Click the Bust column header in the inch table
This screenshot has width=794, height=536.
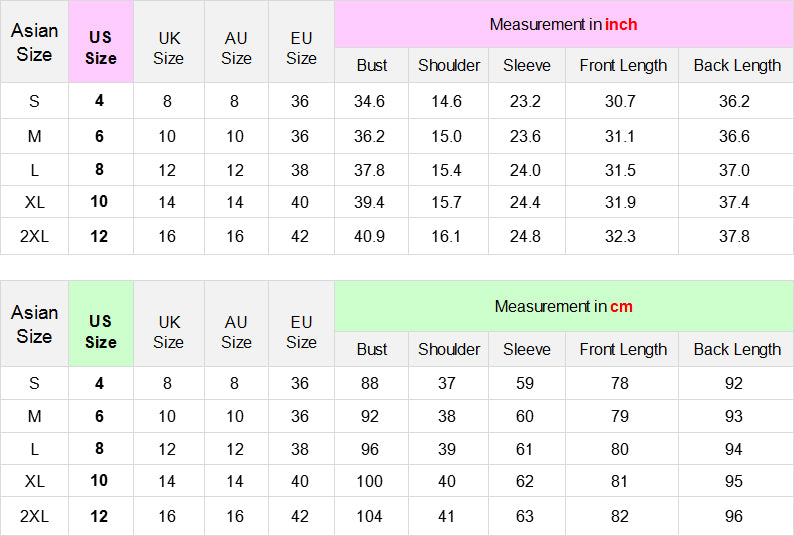[x=372, y=65]
